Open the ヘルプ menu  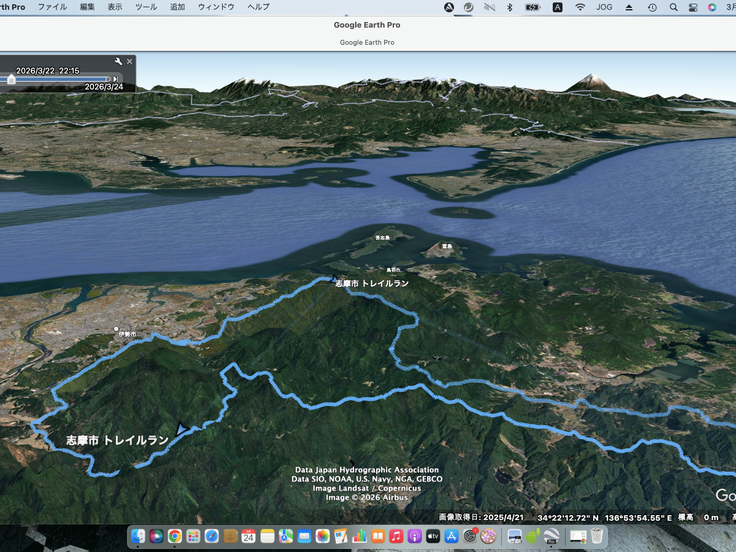pyautogui.click(x=258, y=7)
